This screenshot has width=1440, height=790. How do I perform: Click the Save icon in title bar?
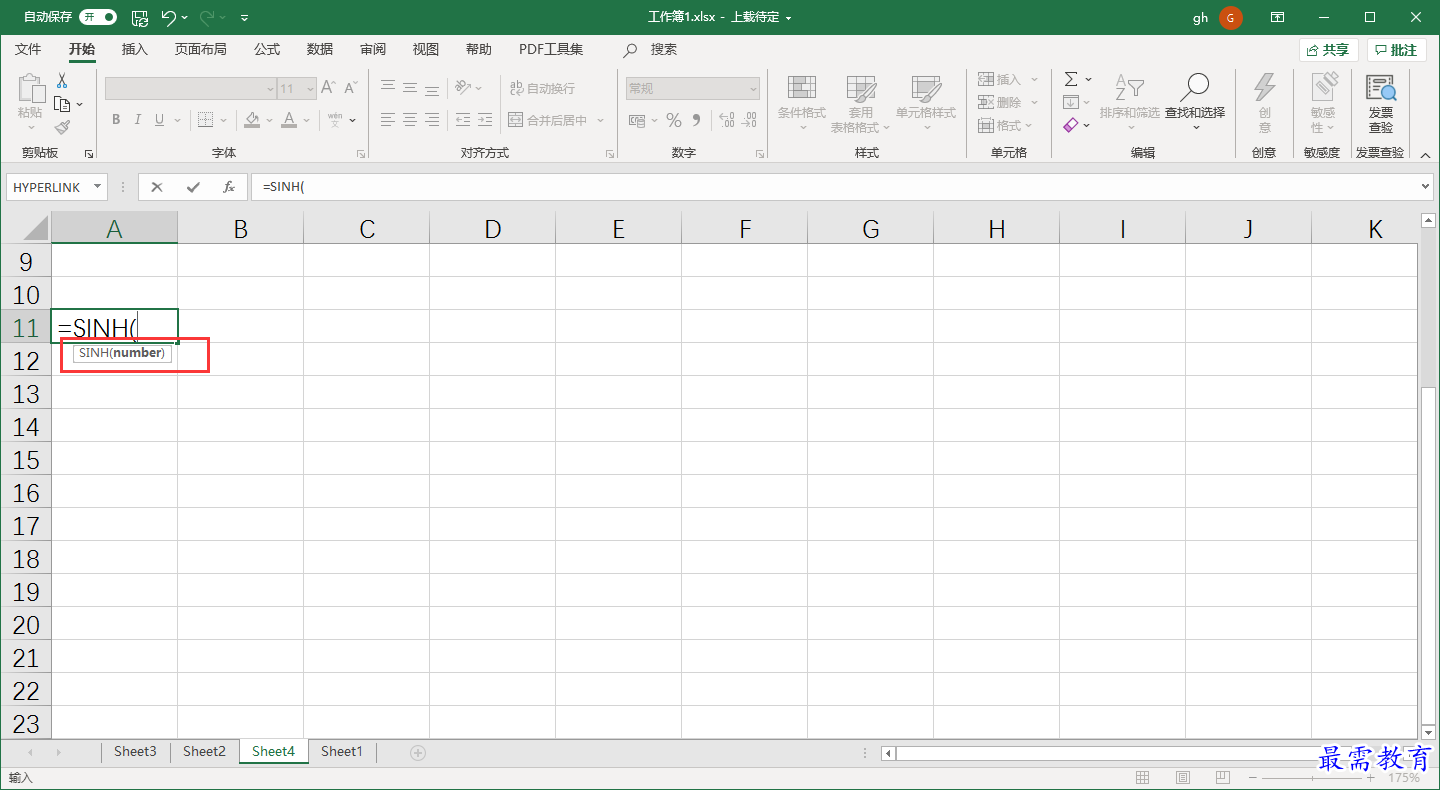click(140, 17)
